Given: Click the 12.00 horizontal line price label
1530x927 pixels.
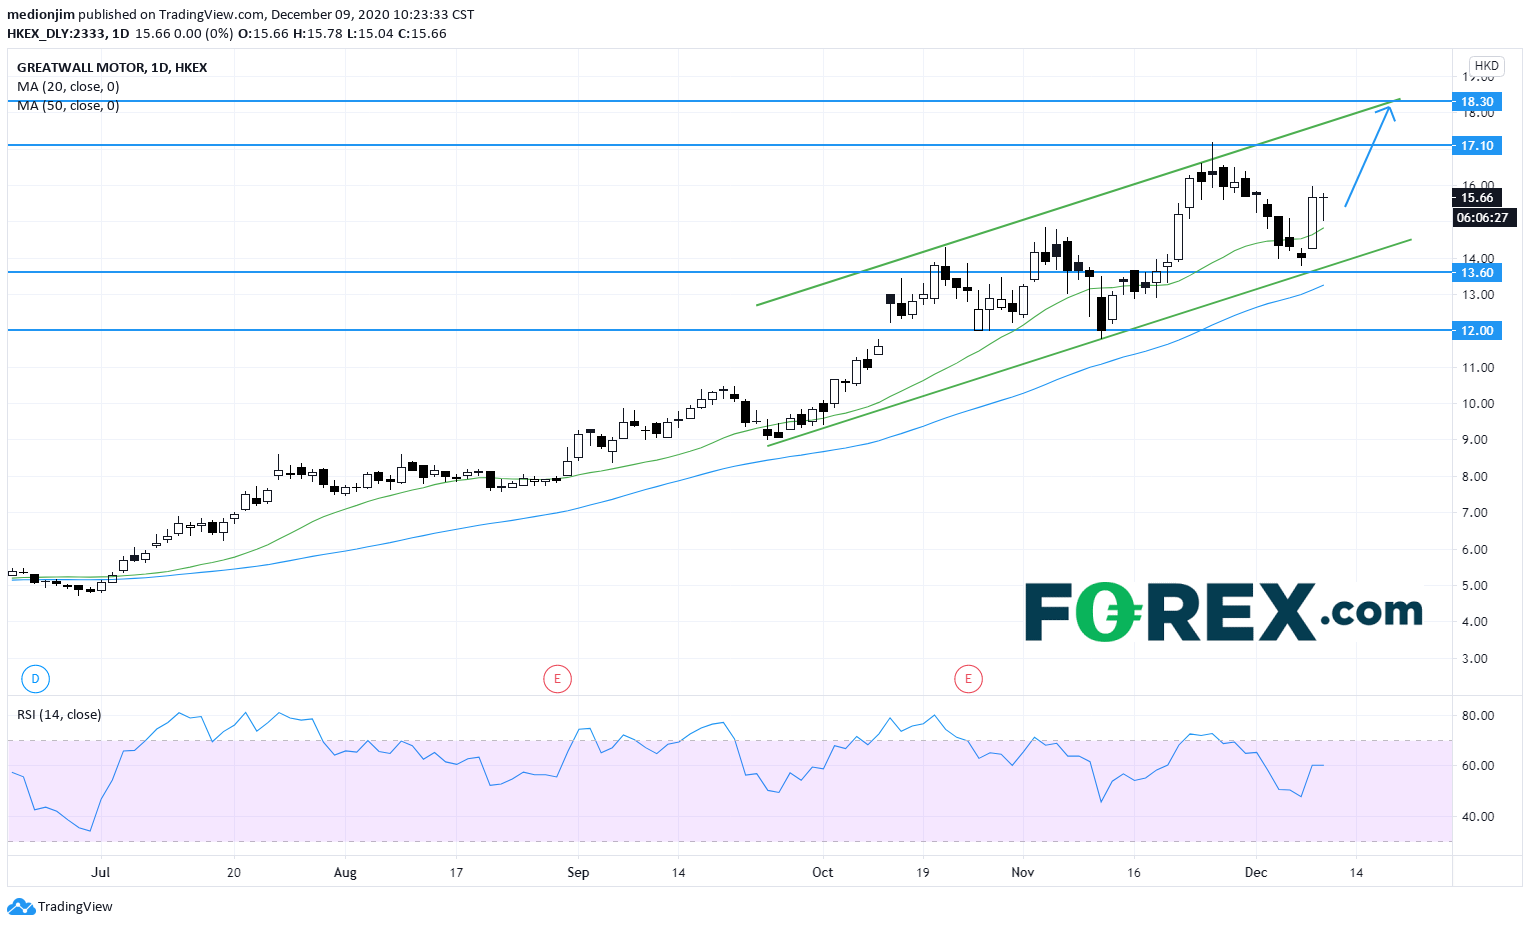Looking at the screenshot, I should pos(1476,331).
